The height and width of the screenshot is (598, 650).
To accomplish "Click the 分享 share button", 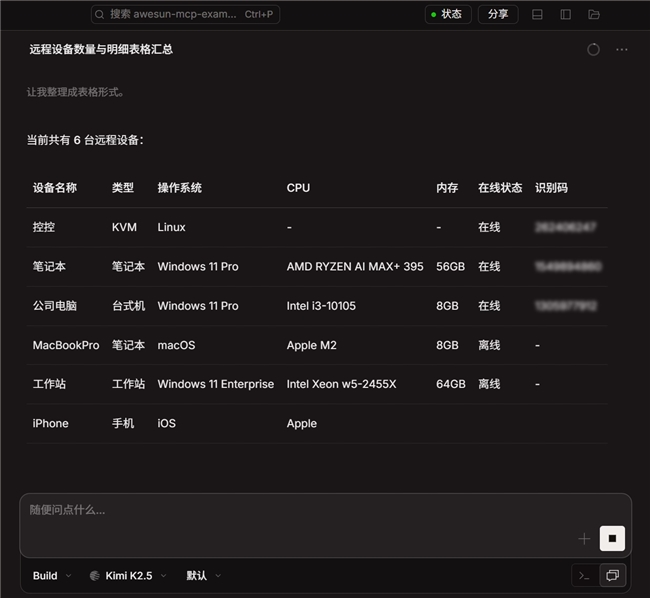I will point(498,15).
